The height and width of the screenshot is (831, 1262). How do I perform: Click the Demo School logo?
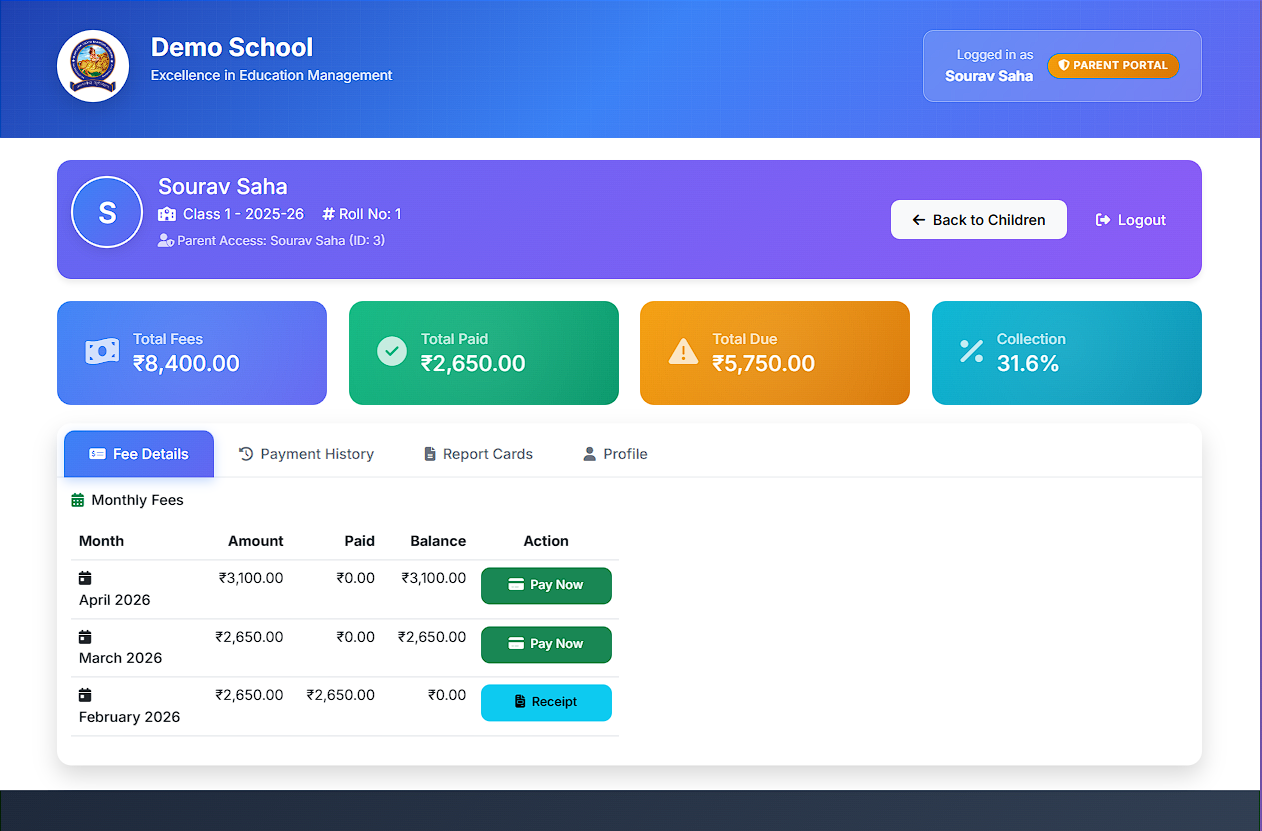[x=93, y=65]
